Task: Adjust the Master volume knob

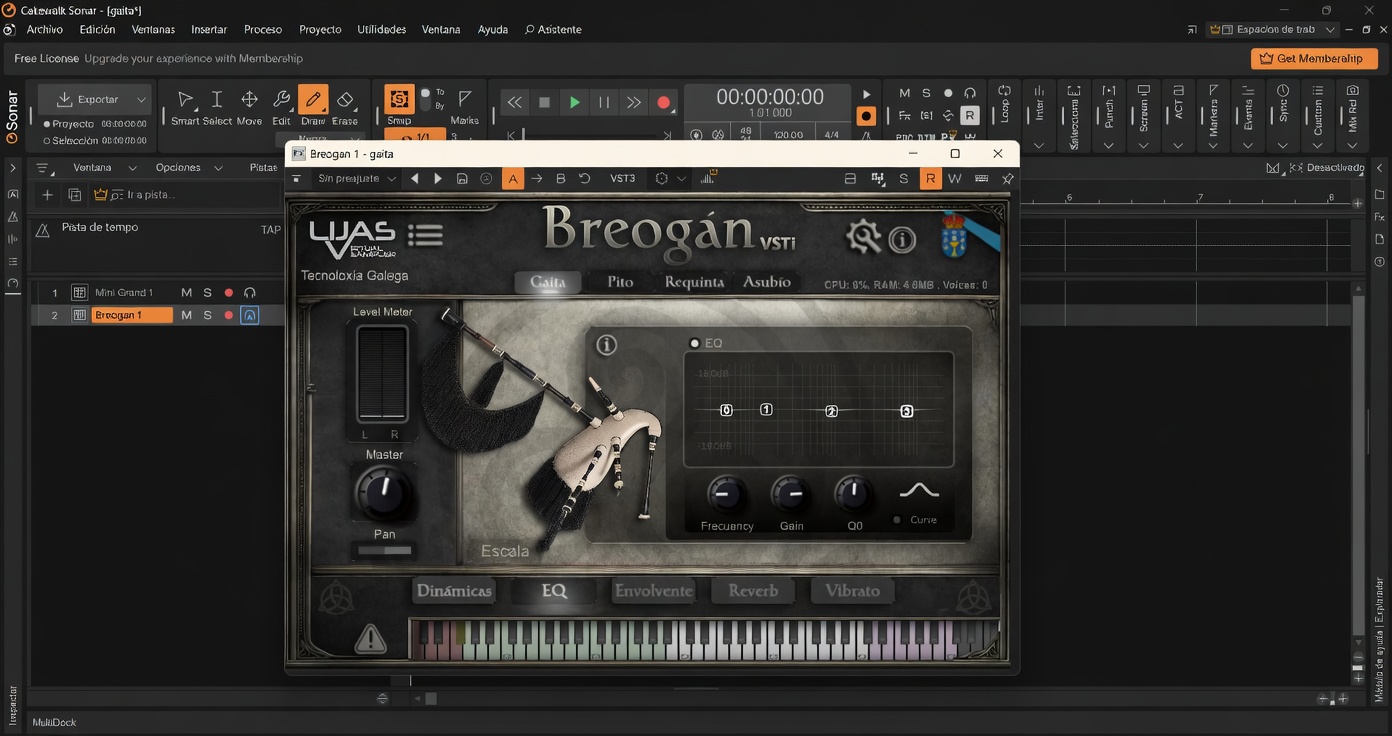Action: (x=383, y=491)
